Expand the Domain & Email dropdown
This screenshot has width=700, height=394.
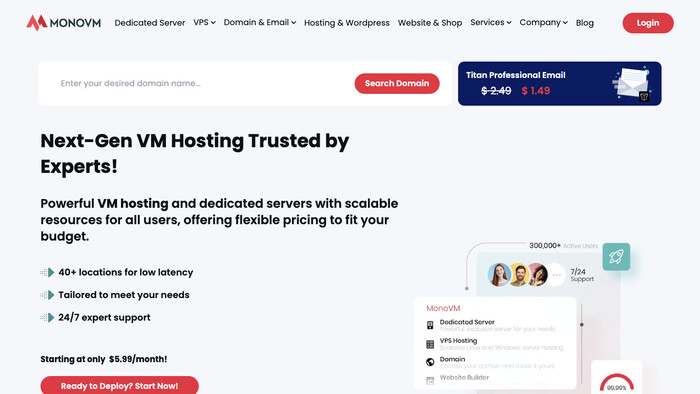click(260, 22)
